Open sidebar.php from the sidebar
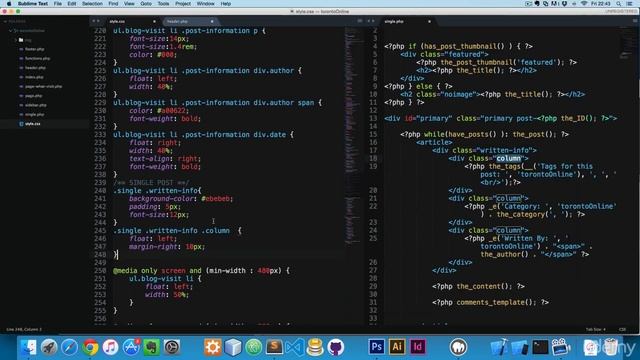This screenshot has width=640, height=360. (36, 105)
